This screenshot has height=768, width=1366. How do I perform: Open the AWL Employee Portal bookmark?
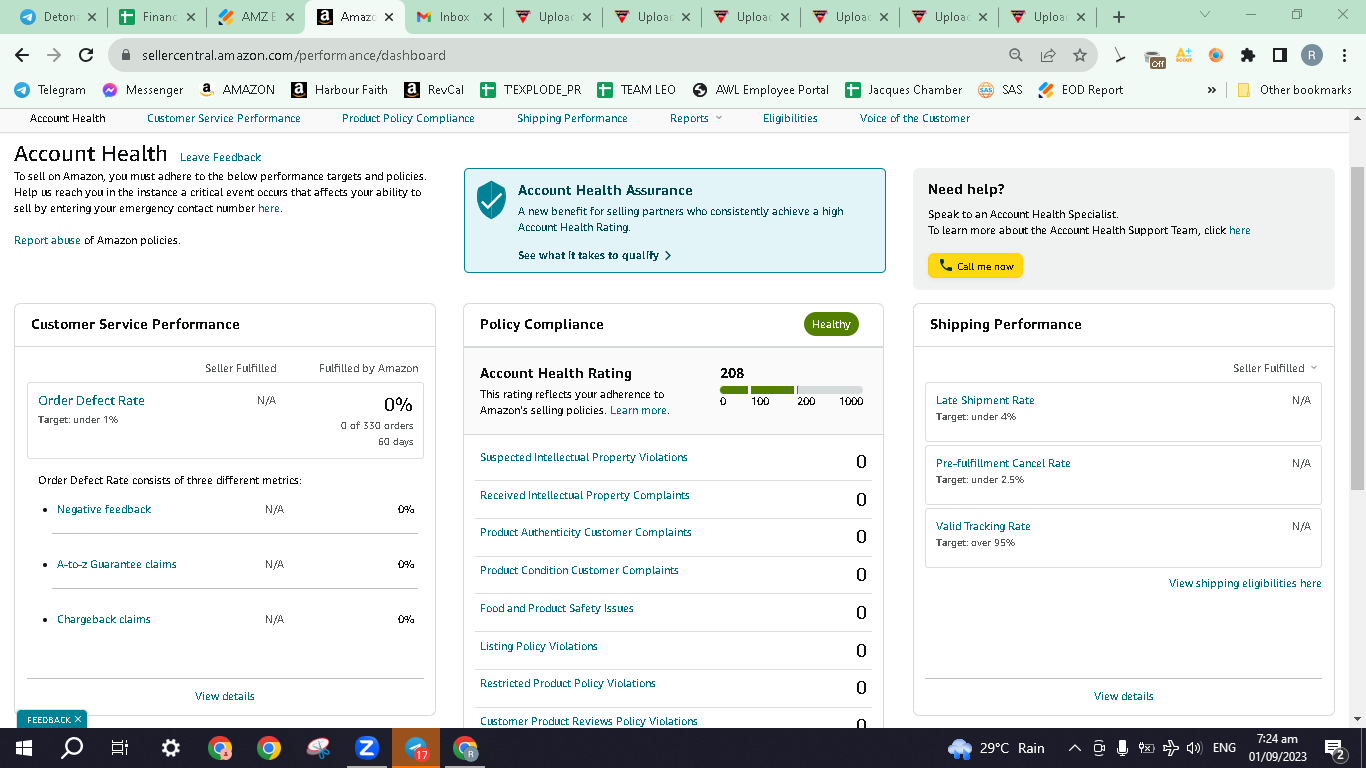click(760, 90)
